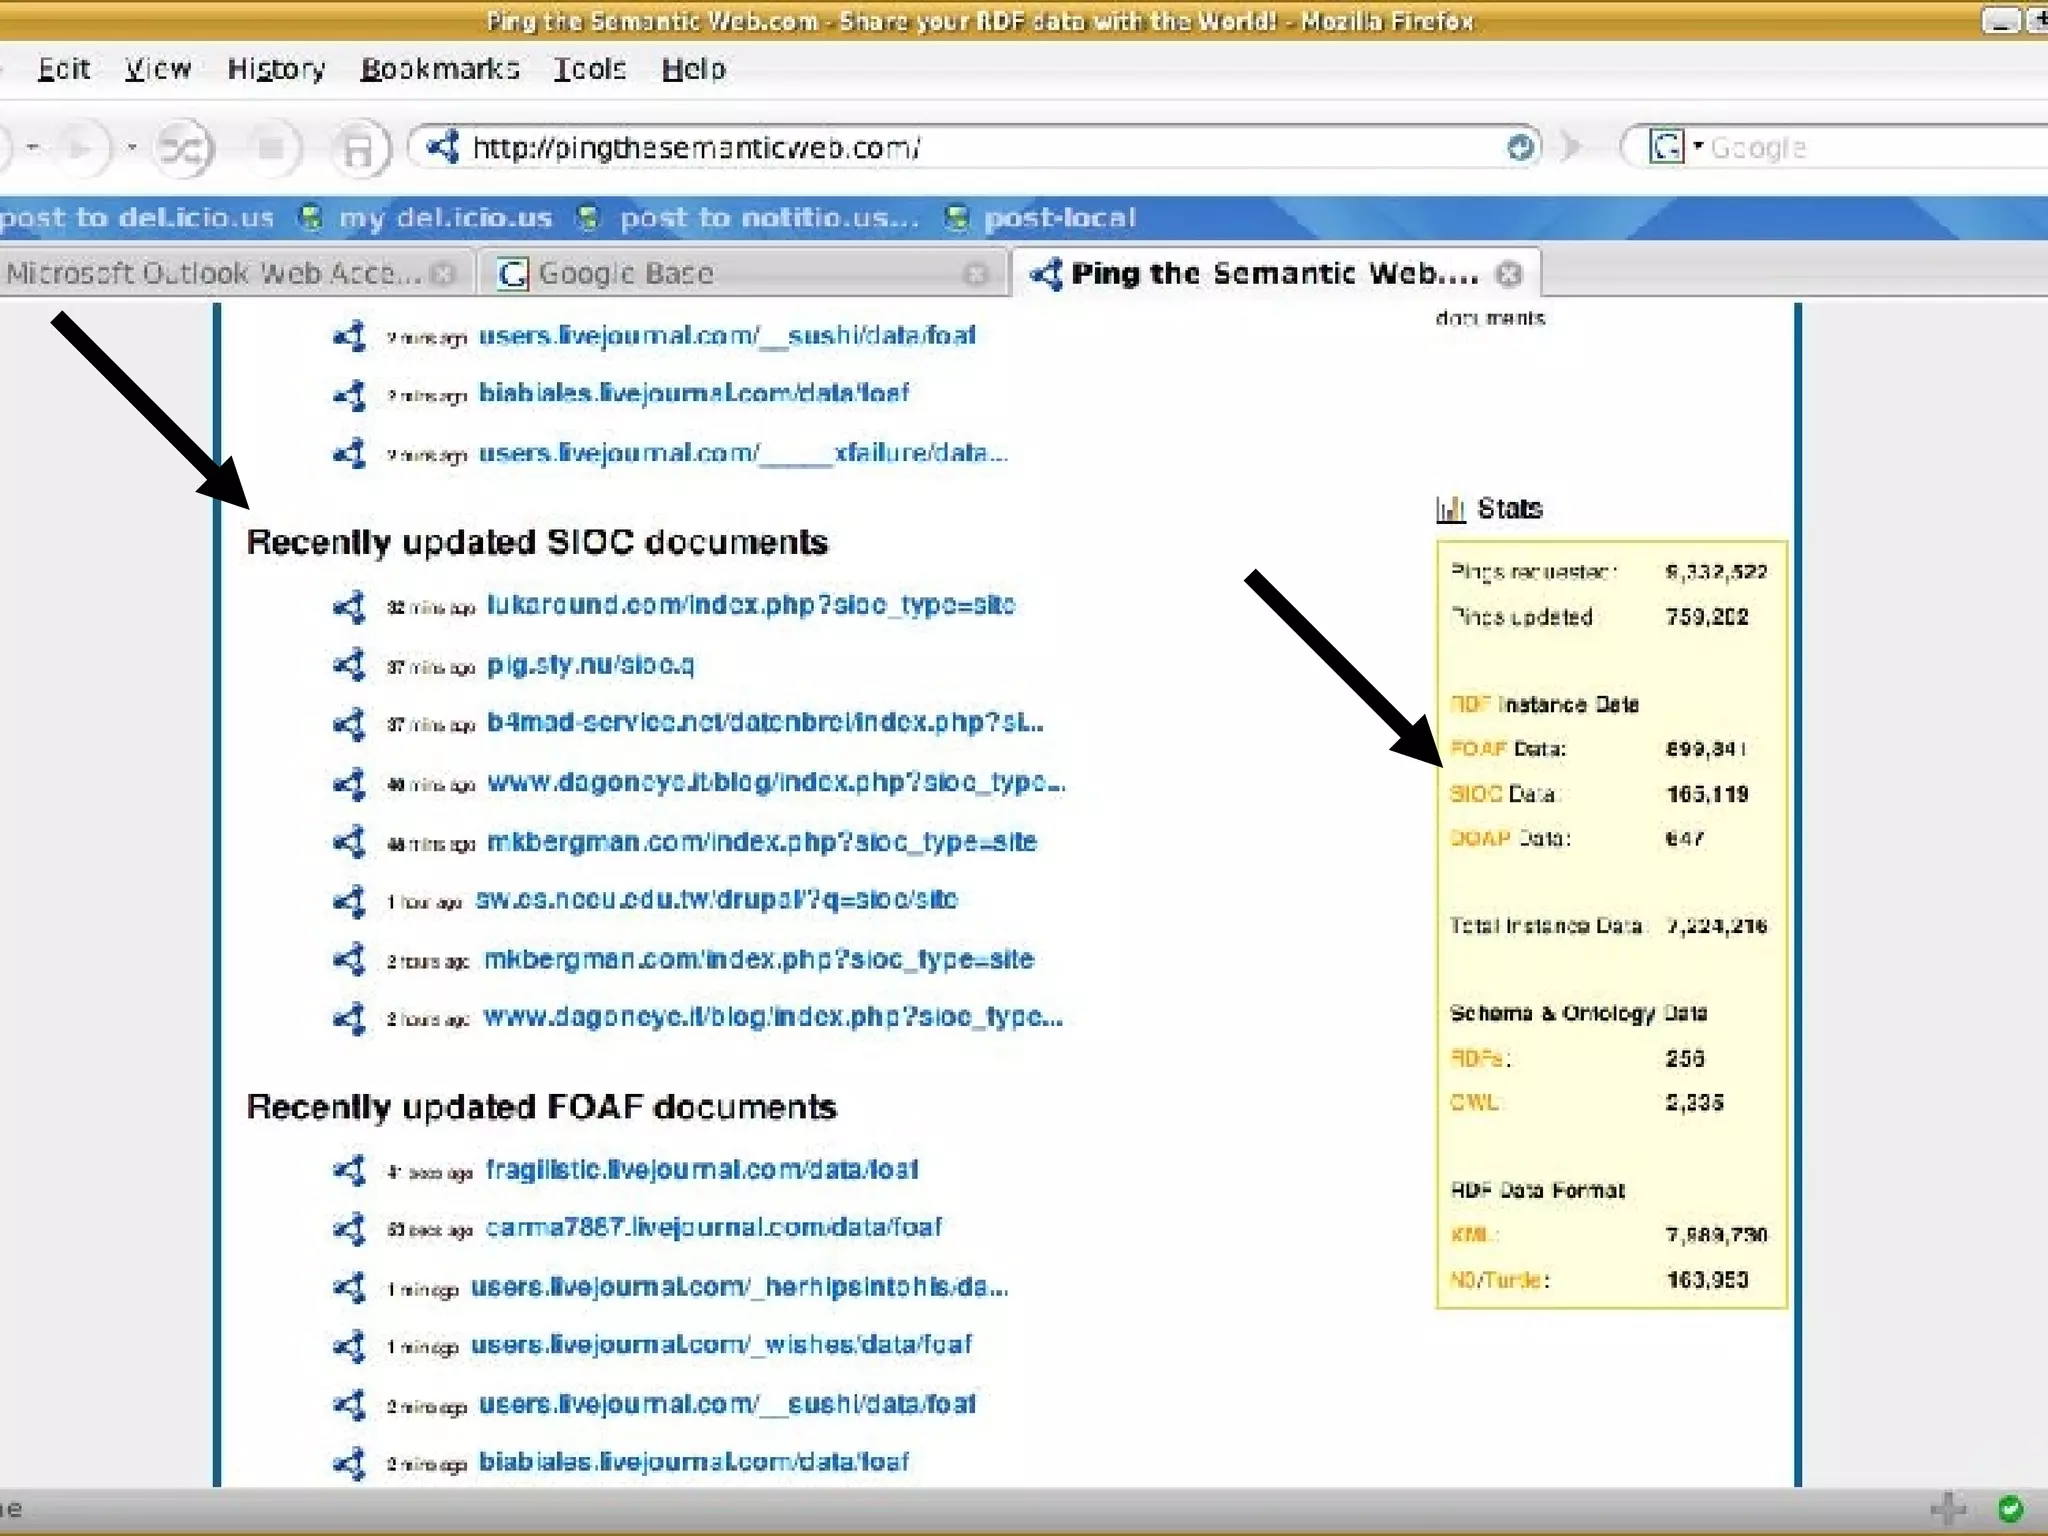2048x1536 pixels.
Task: Click the share icon next to pig.sty.nu link
Action: tap(349, 665)
